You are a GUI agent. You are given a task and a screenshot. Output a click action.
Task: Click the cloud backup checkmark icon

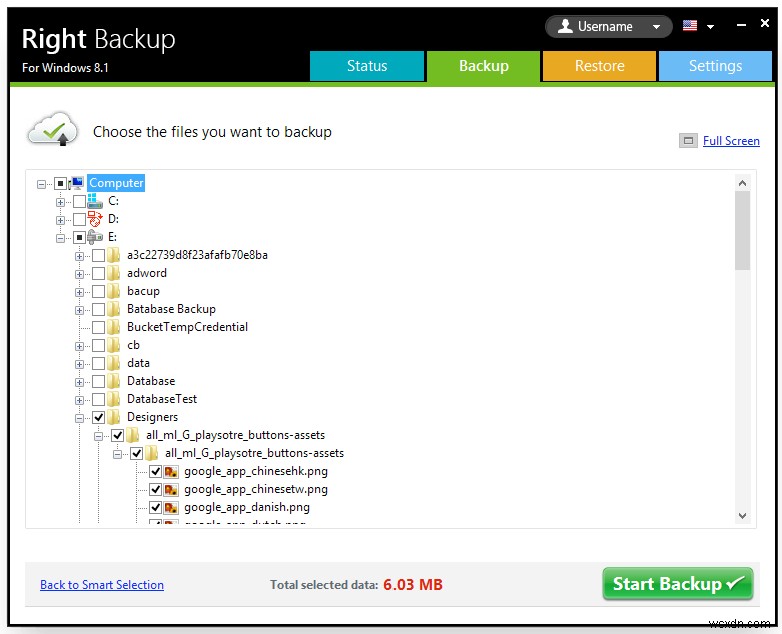click(52, 131)
